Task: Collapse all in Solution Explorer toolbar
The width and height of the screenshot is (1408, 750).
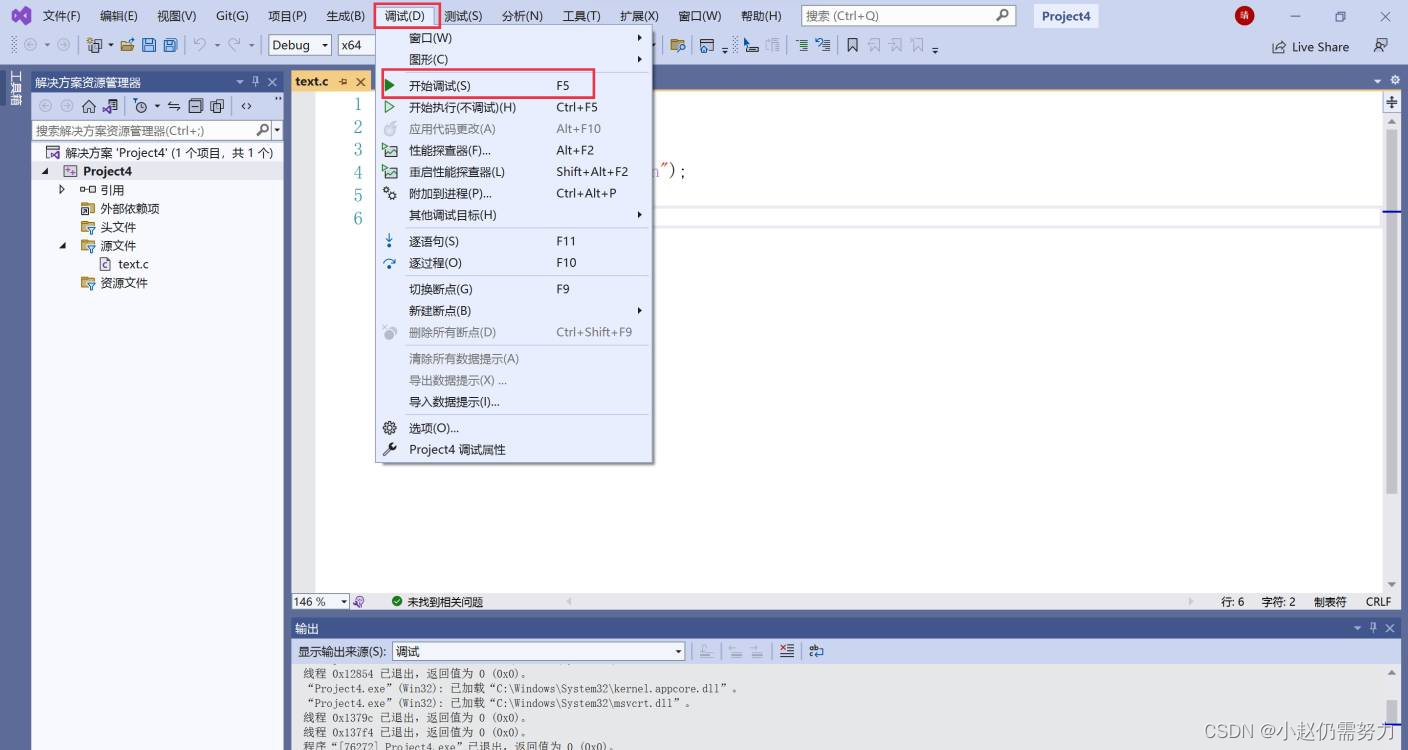Action: click(x=195, y=106)
